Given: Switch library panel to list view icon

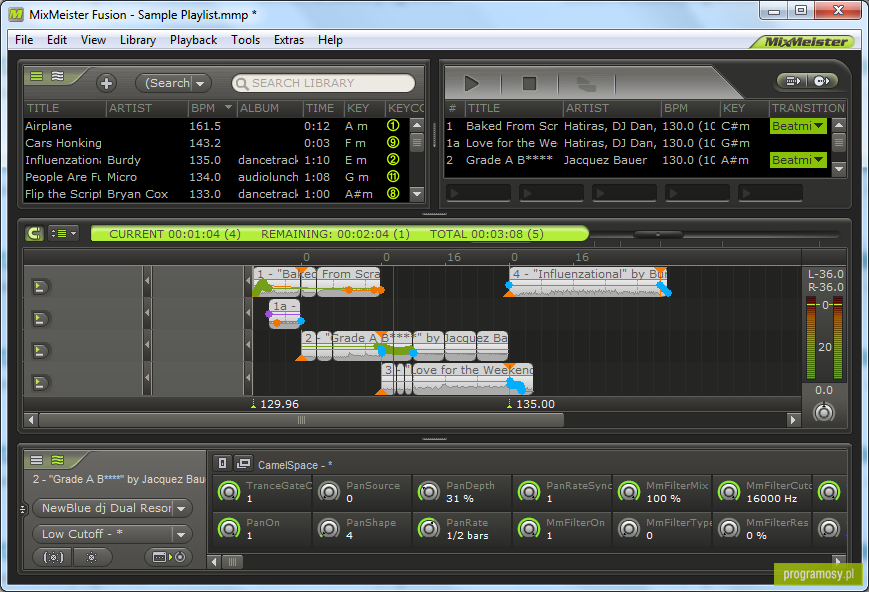Looking at the screenshot, I should (37, 76).
